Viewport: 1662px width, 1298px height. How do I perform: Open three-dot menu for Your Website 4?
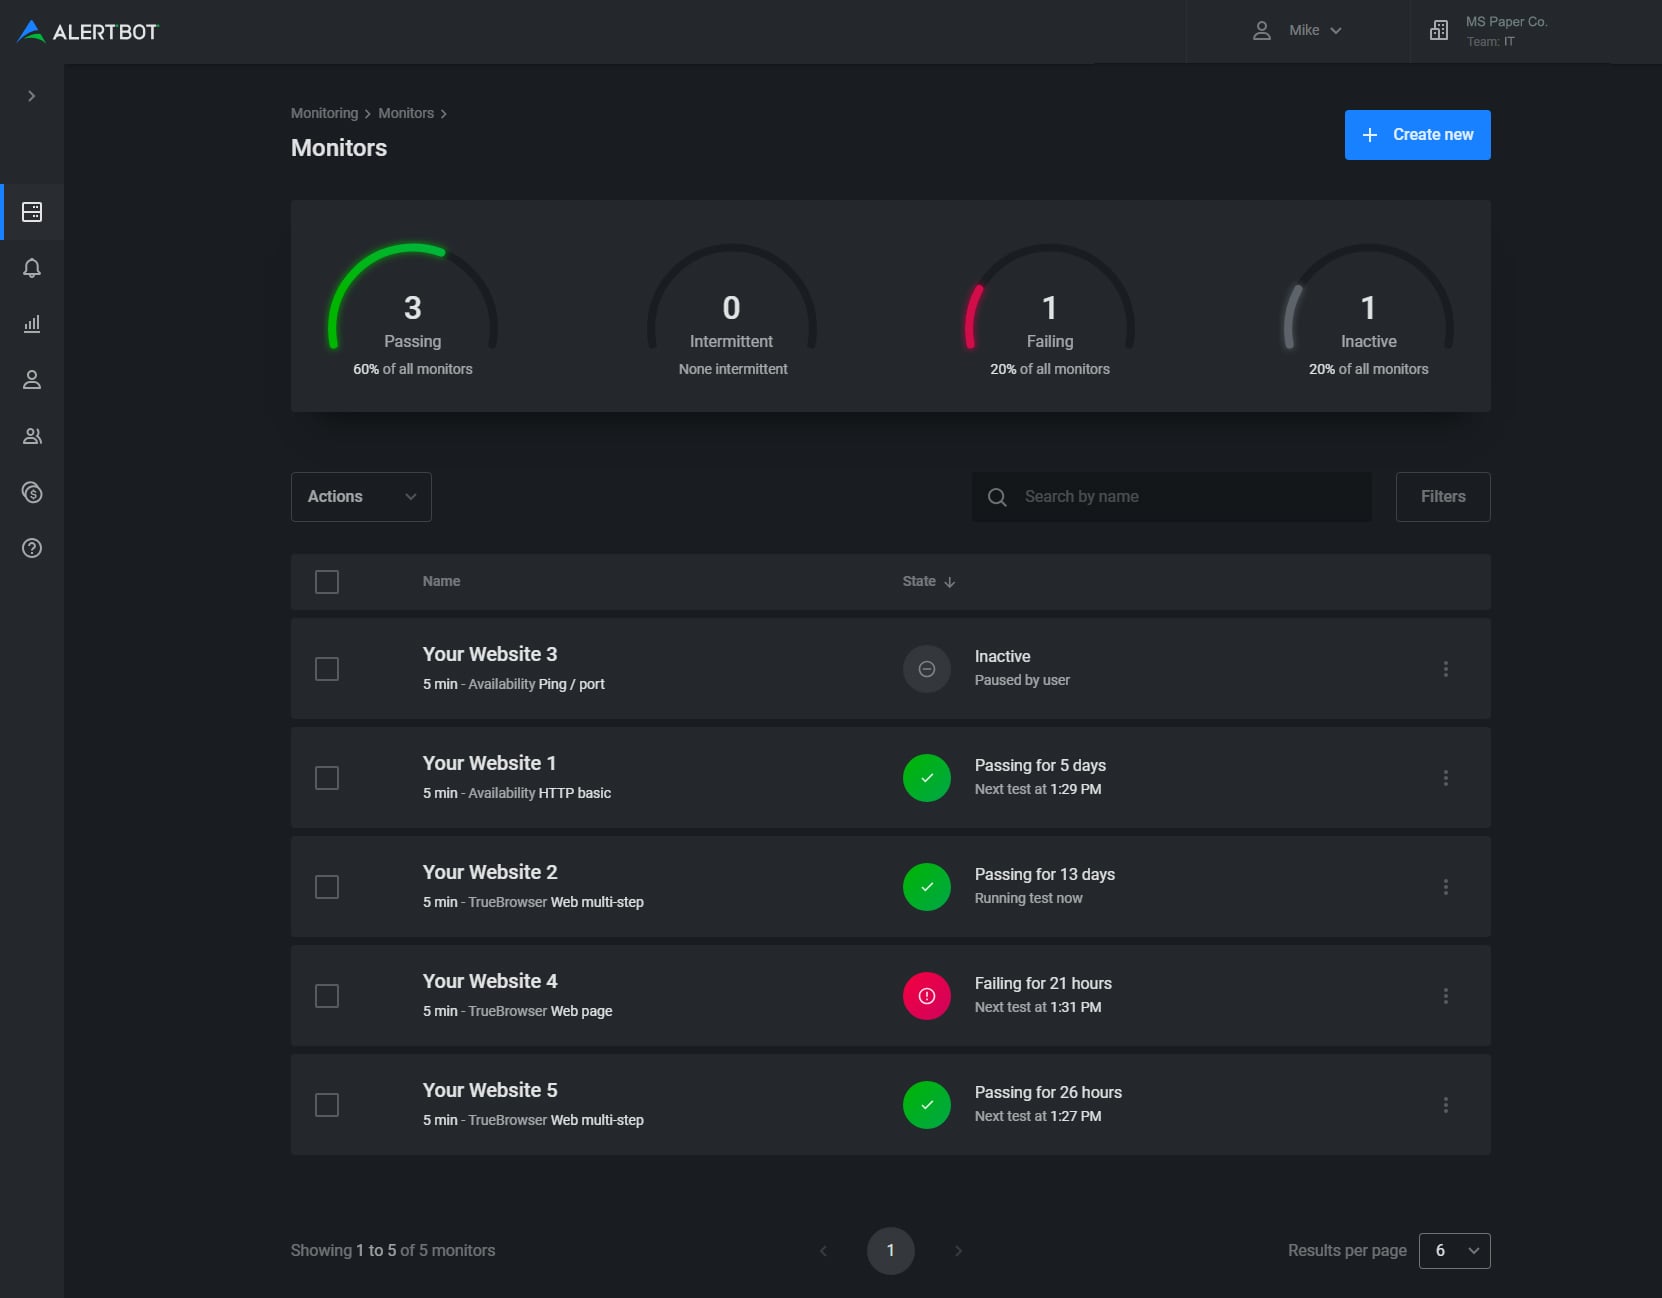(1445, 996)
